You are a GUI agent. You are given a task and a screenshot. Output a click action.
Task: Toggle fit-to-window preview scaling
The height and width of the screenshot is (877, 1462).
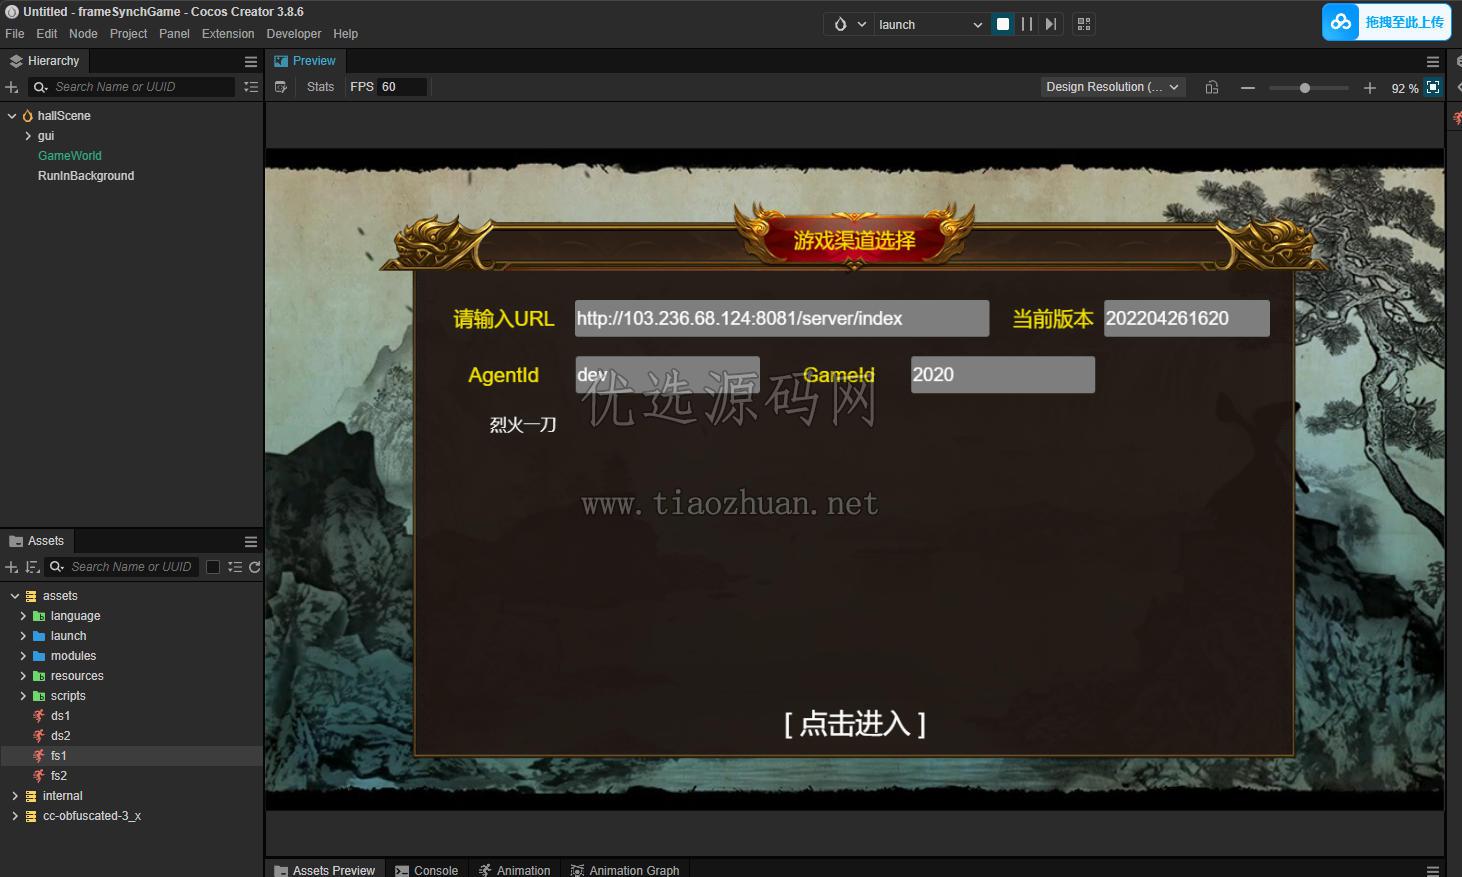click(1433, 87)
